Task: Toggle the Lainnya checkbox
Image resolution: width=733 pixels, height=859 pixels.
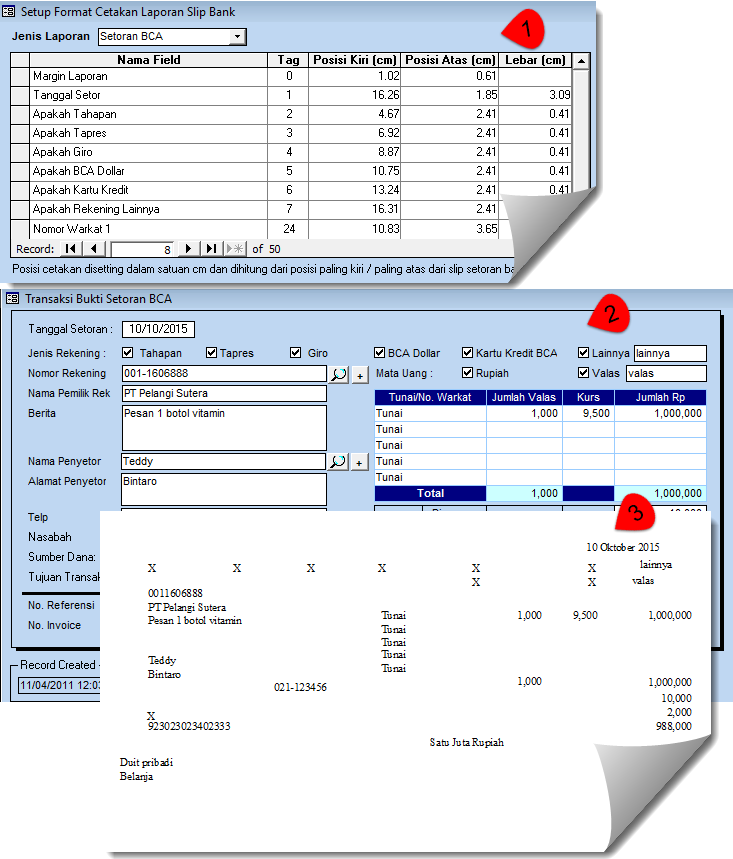Action: 583,353
